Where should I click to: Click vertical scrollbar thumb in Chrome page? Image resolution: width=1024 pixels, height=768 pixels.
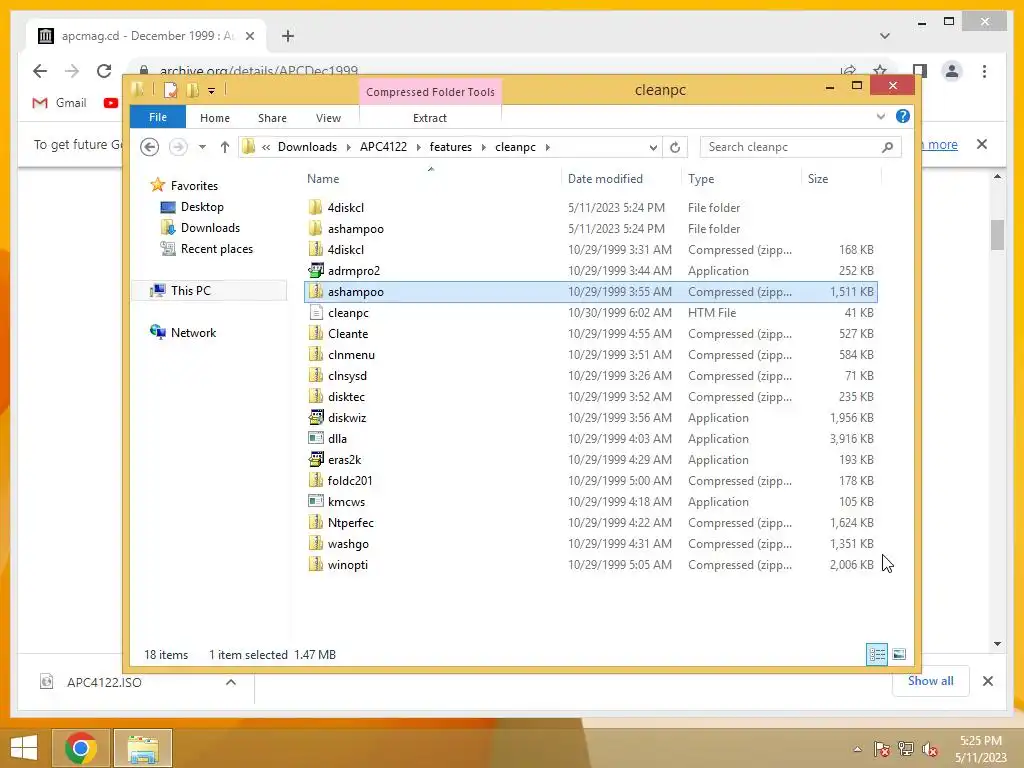coord(997,235)
